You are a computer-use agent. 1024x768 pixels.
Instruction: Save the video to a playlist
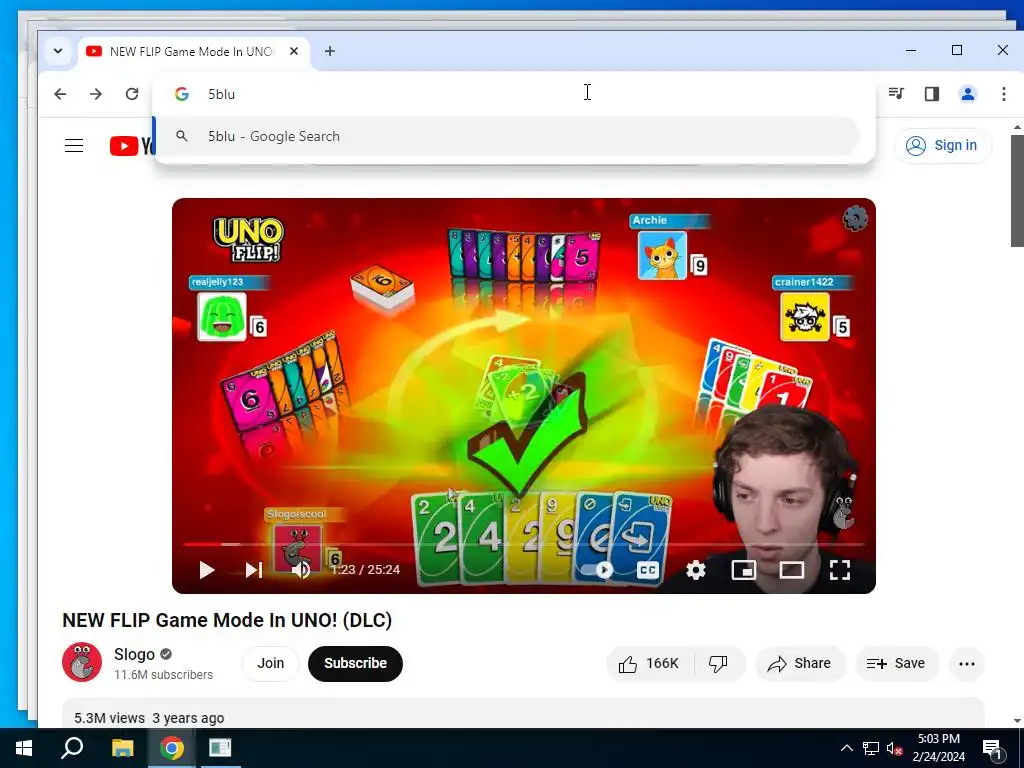click(896, 664)
